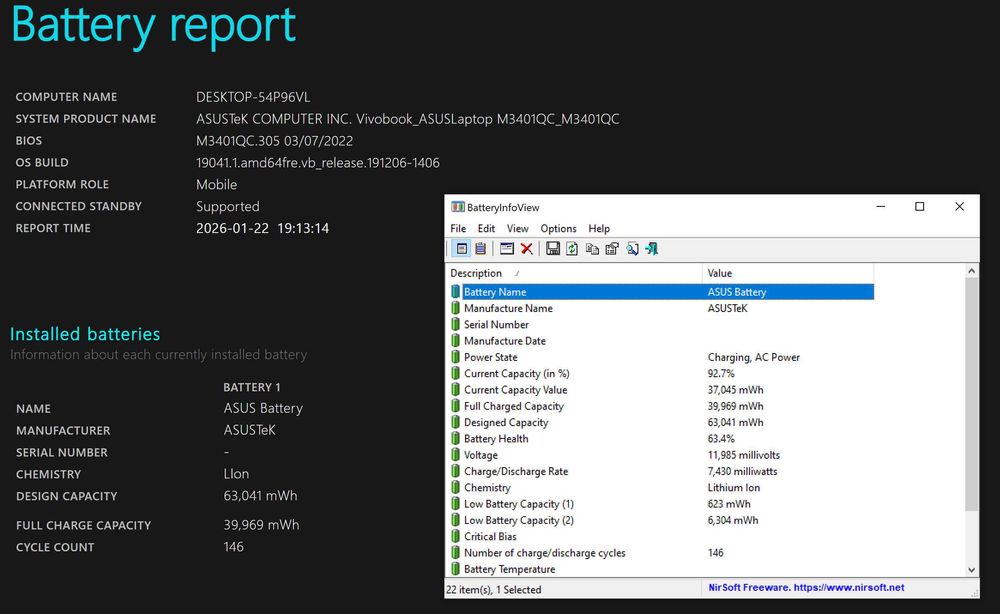The width and height of the screenshot is (1000, 614).
Task: Select the Show Battery Information toolbar icon
Action: click(x=462, y=249)
